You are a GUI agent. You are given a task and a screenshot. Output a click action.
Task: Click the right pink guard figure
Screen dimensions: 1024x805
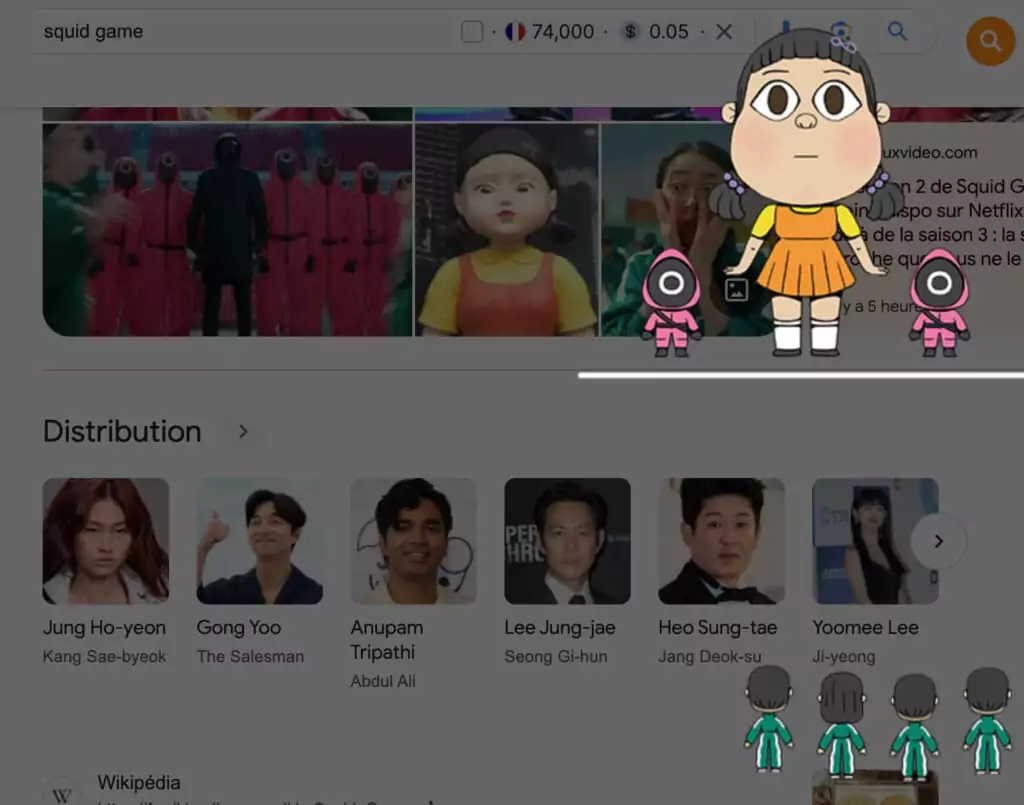[x=939, y=303]
